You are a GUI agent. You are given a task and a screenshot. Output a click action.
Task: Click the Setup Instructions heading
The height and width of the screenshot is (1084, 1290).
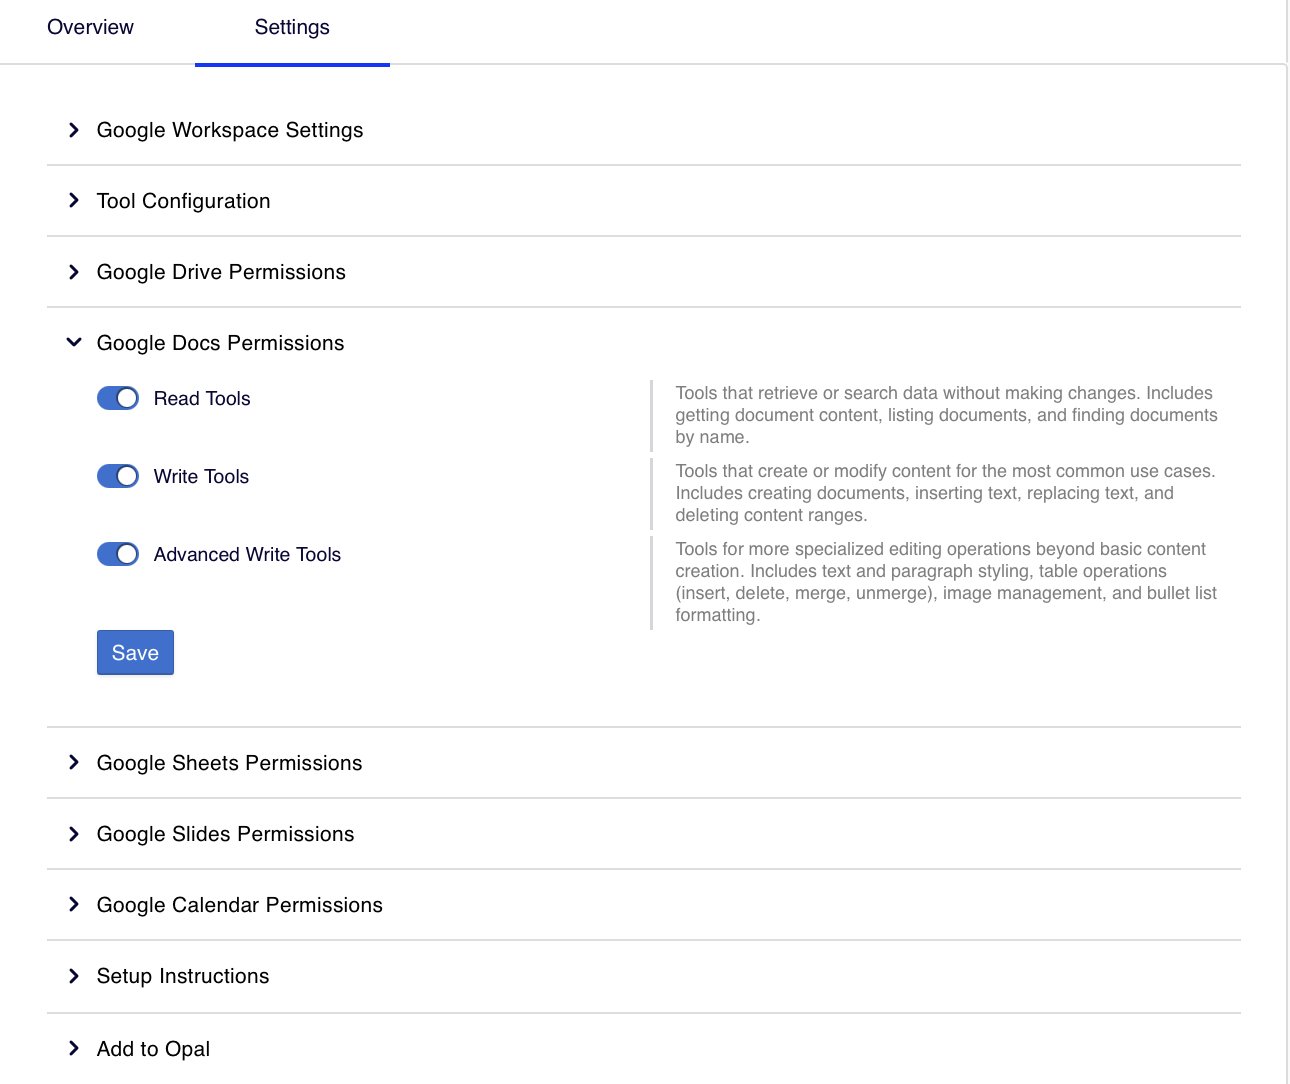click(x=183, y=976)
